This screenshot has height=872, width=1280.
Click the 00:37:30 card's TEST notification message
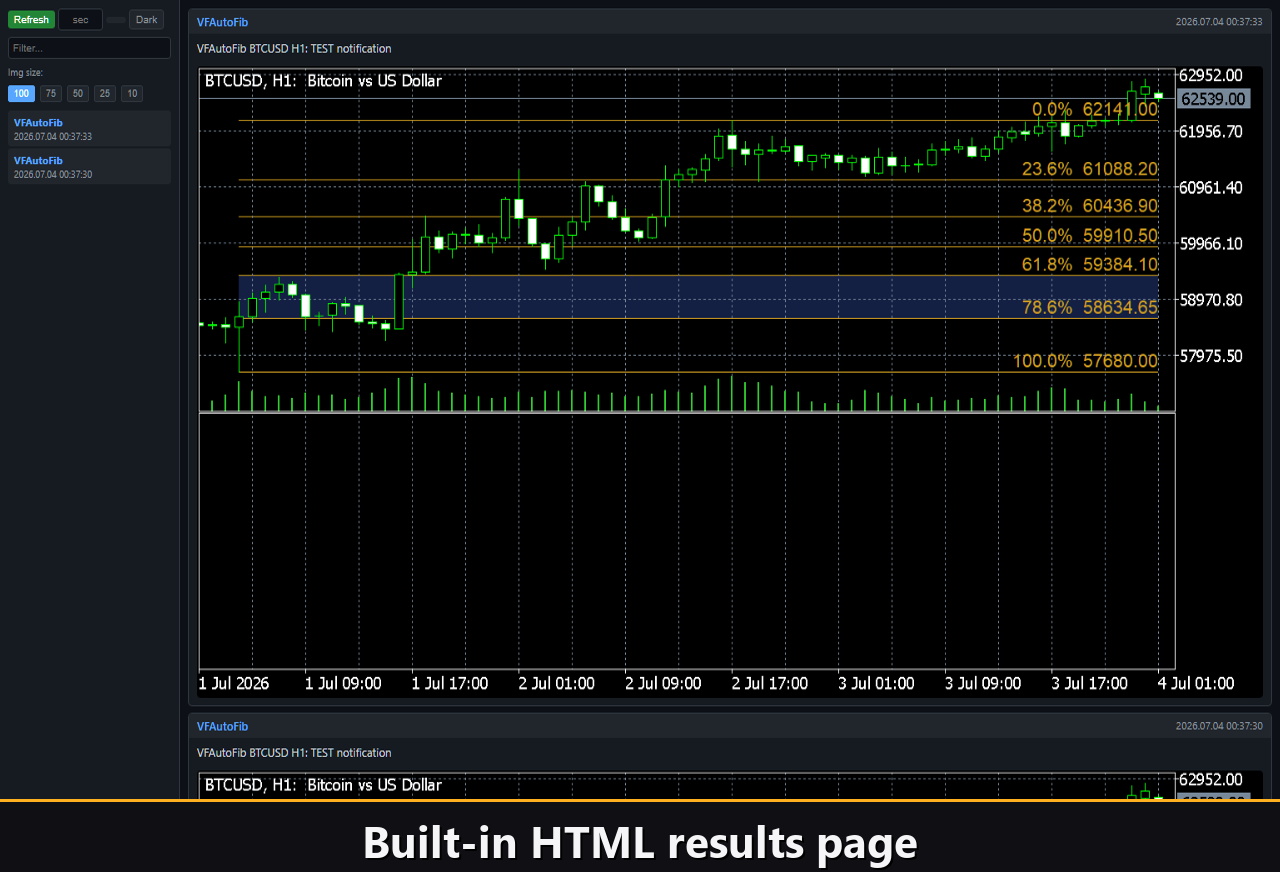(x=294, y=753)
